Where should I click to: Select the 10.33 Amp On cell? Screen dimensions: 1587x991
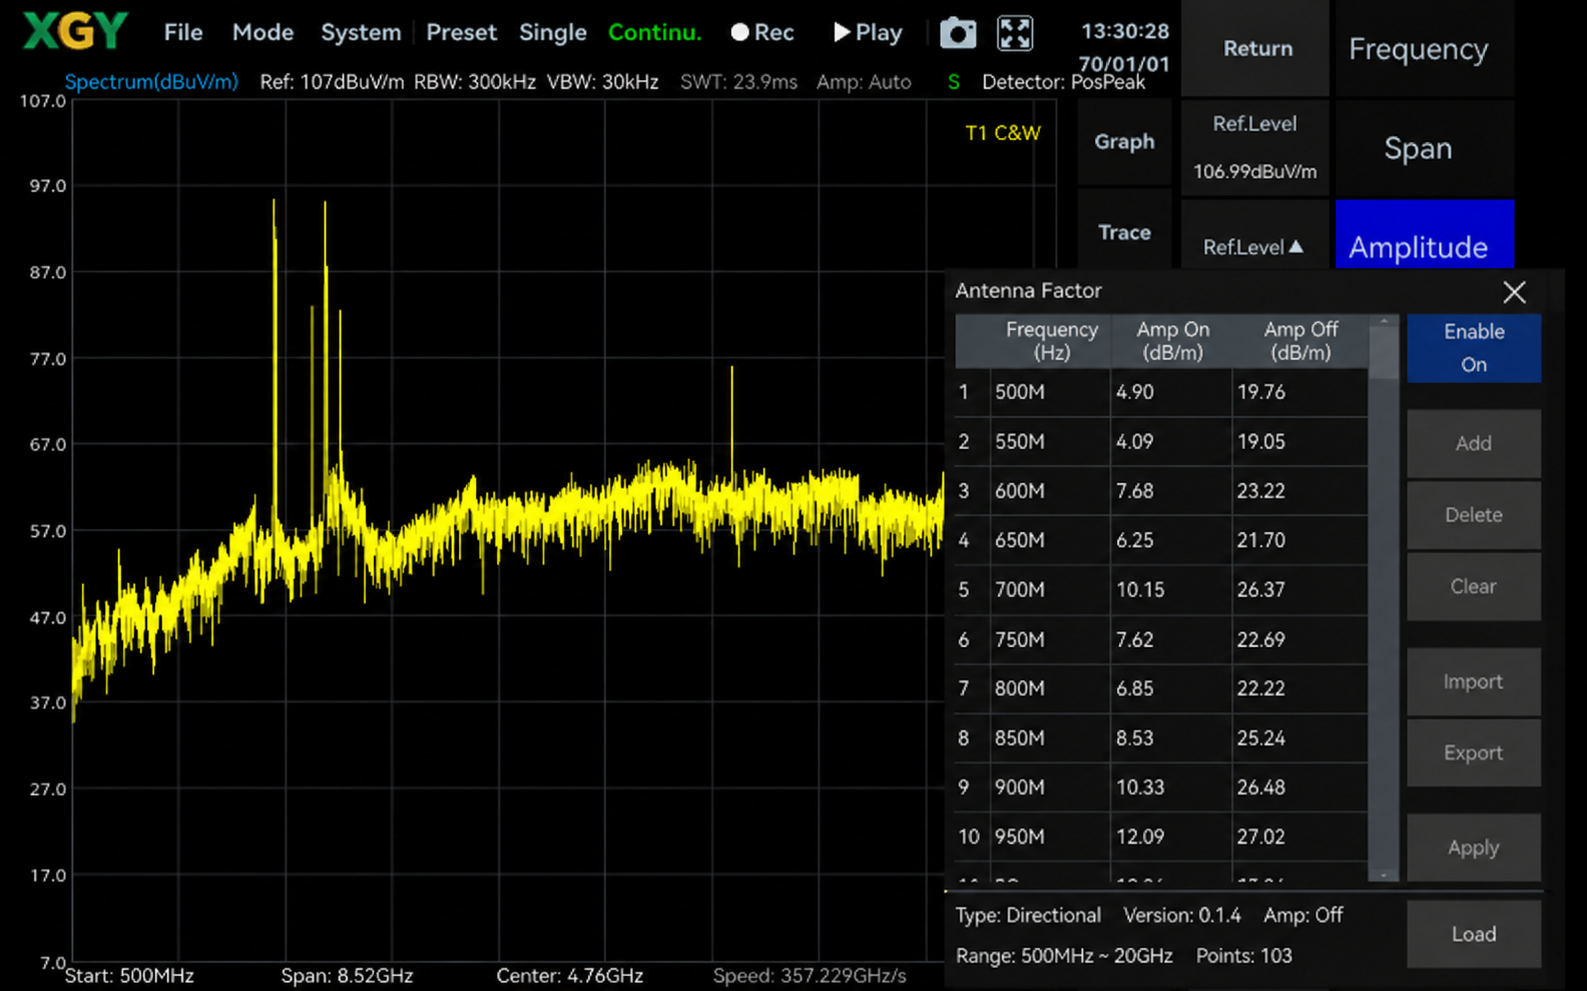1171,787
